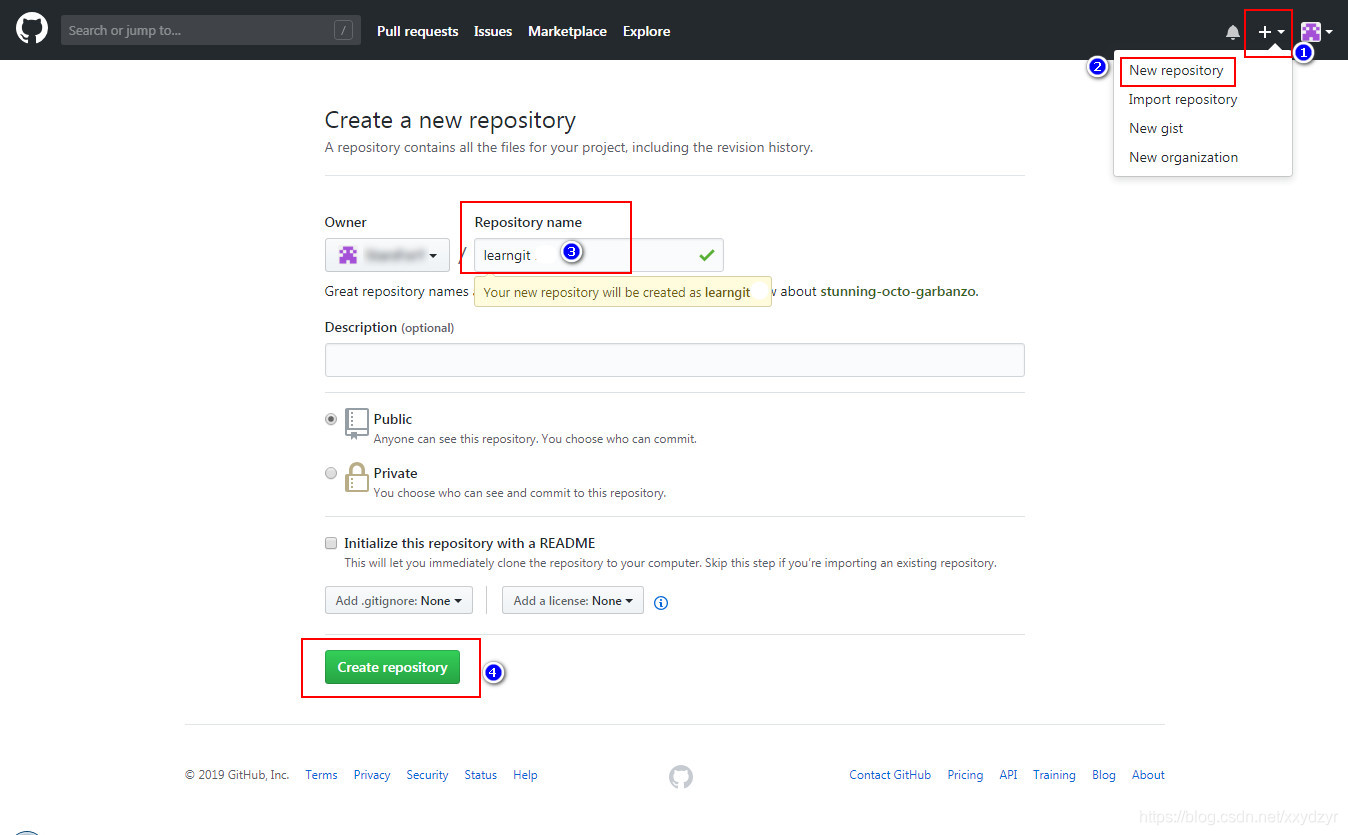Go to Pull requests
Image resolution: width=1348 pixels, height=835 pixels.
point(417,31)
